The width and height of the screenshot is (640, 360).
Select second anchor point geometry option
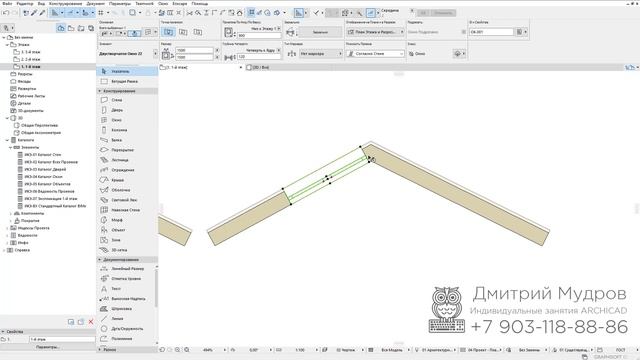(183, 32)
